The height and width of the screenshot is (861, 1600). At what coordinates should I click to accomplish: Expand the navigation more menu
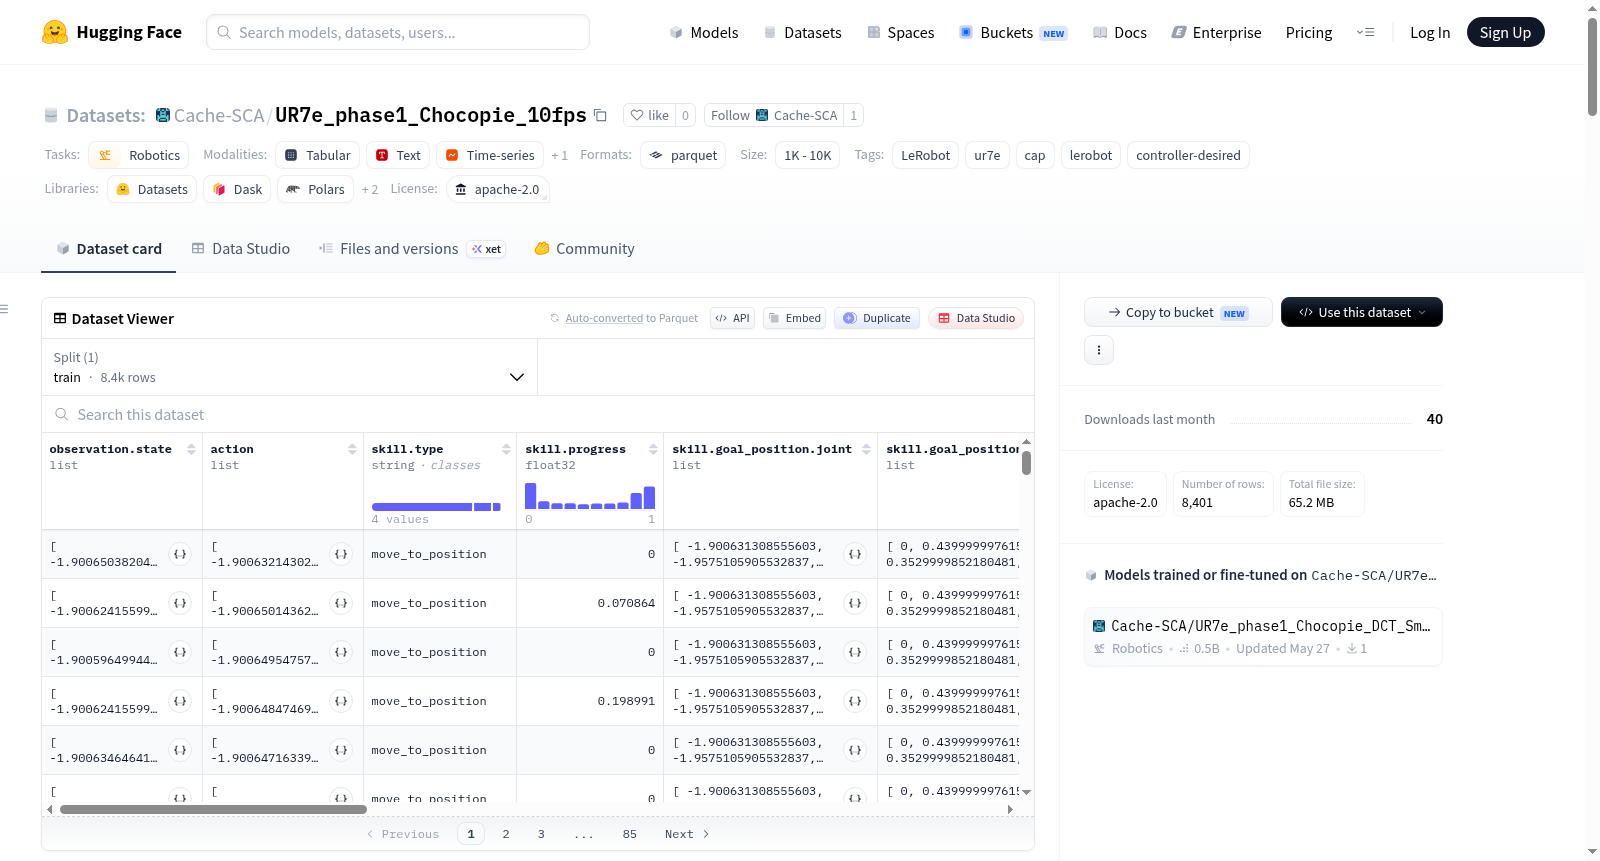1365,32
